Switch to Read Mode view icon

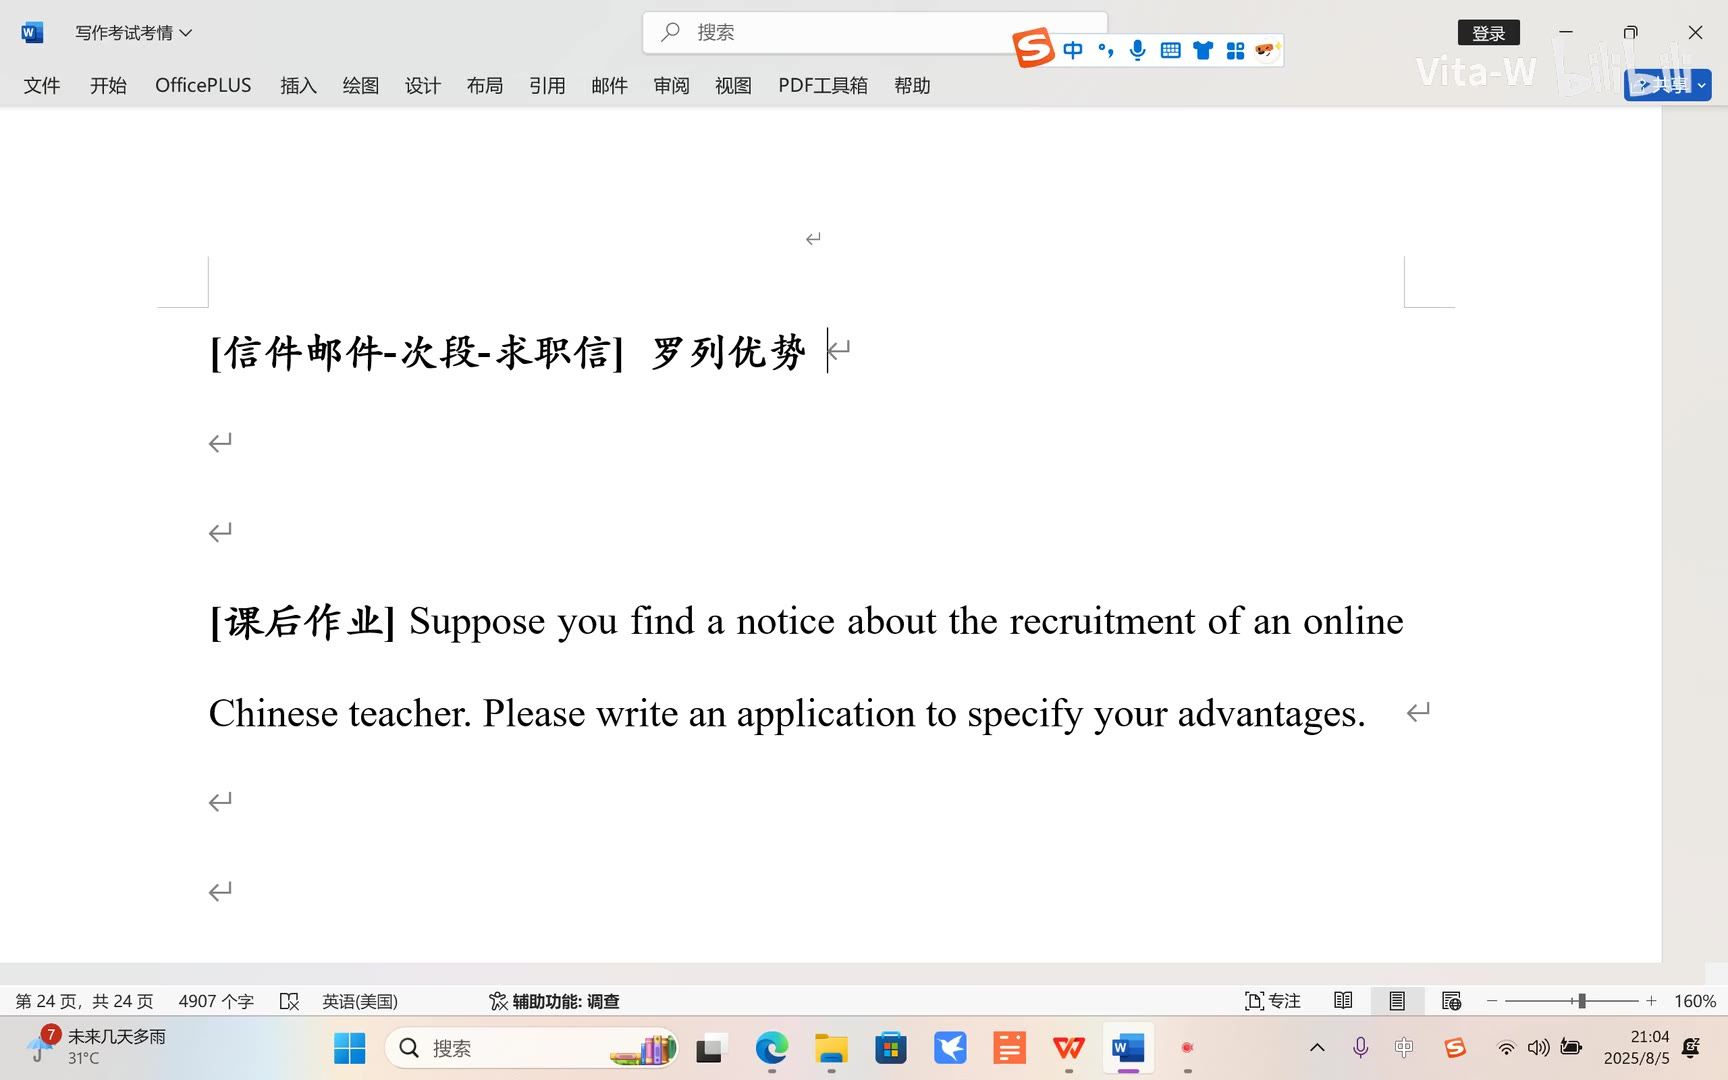click(x=1343, y=1001)
